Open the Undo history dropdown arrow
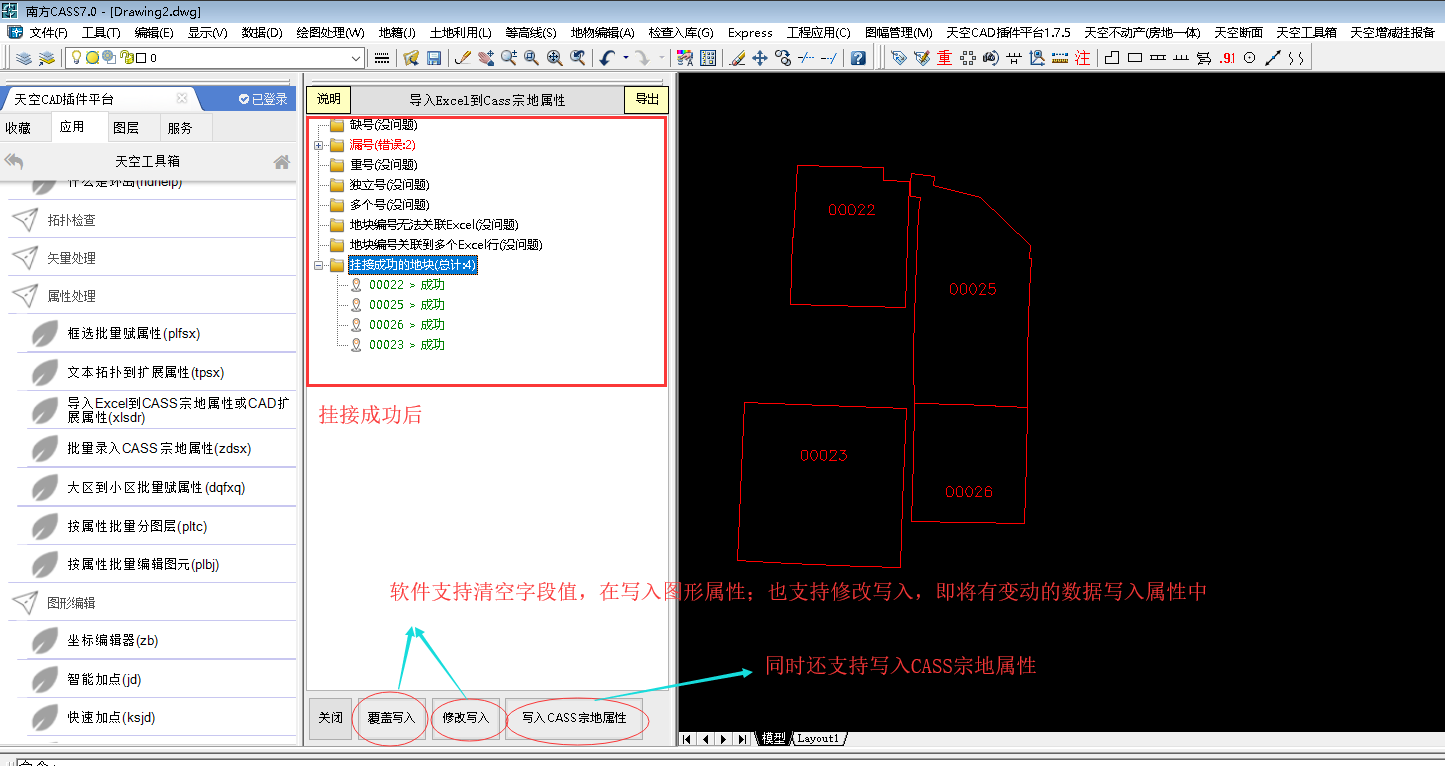1445x766 pixels. [626, 58]
